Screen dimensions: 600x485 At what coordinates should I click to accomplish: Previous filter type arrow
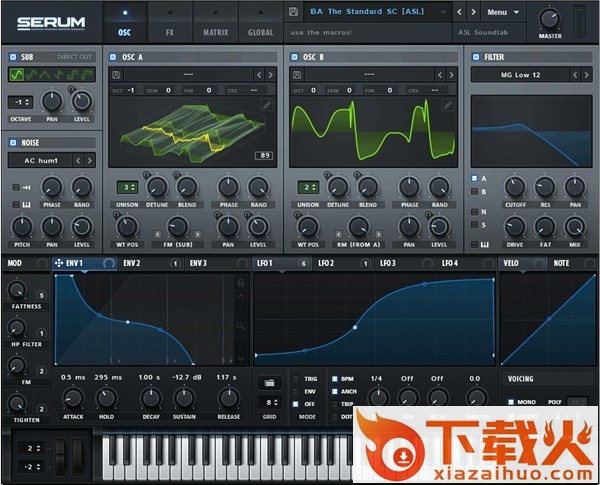575,75
